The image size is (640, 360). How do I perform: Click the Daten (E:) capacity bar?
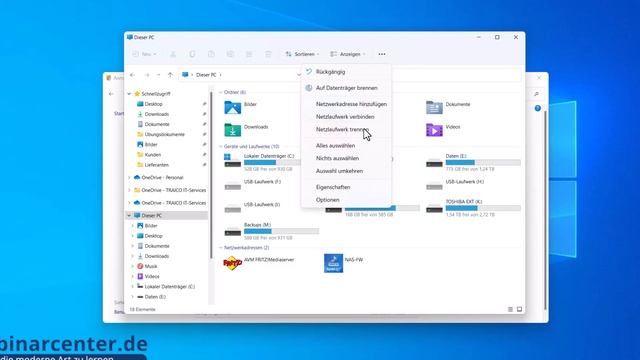click(x=483, y=162)
